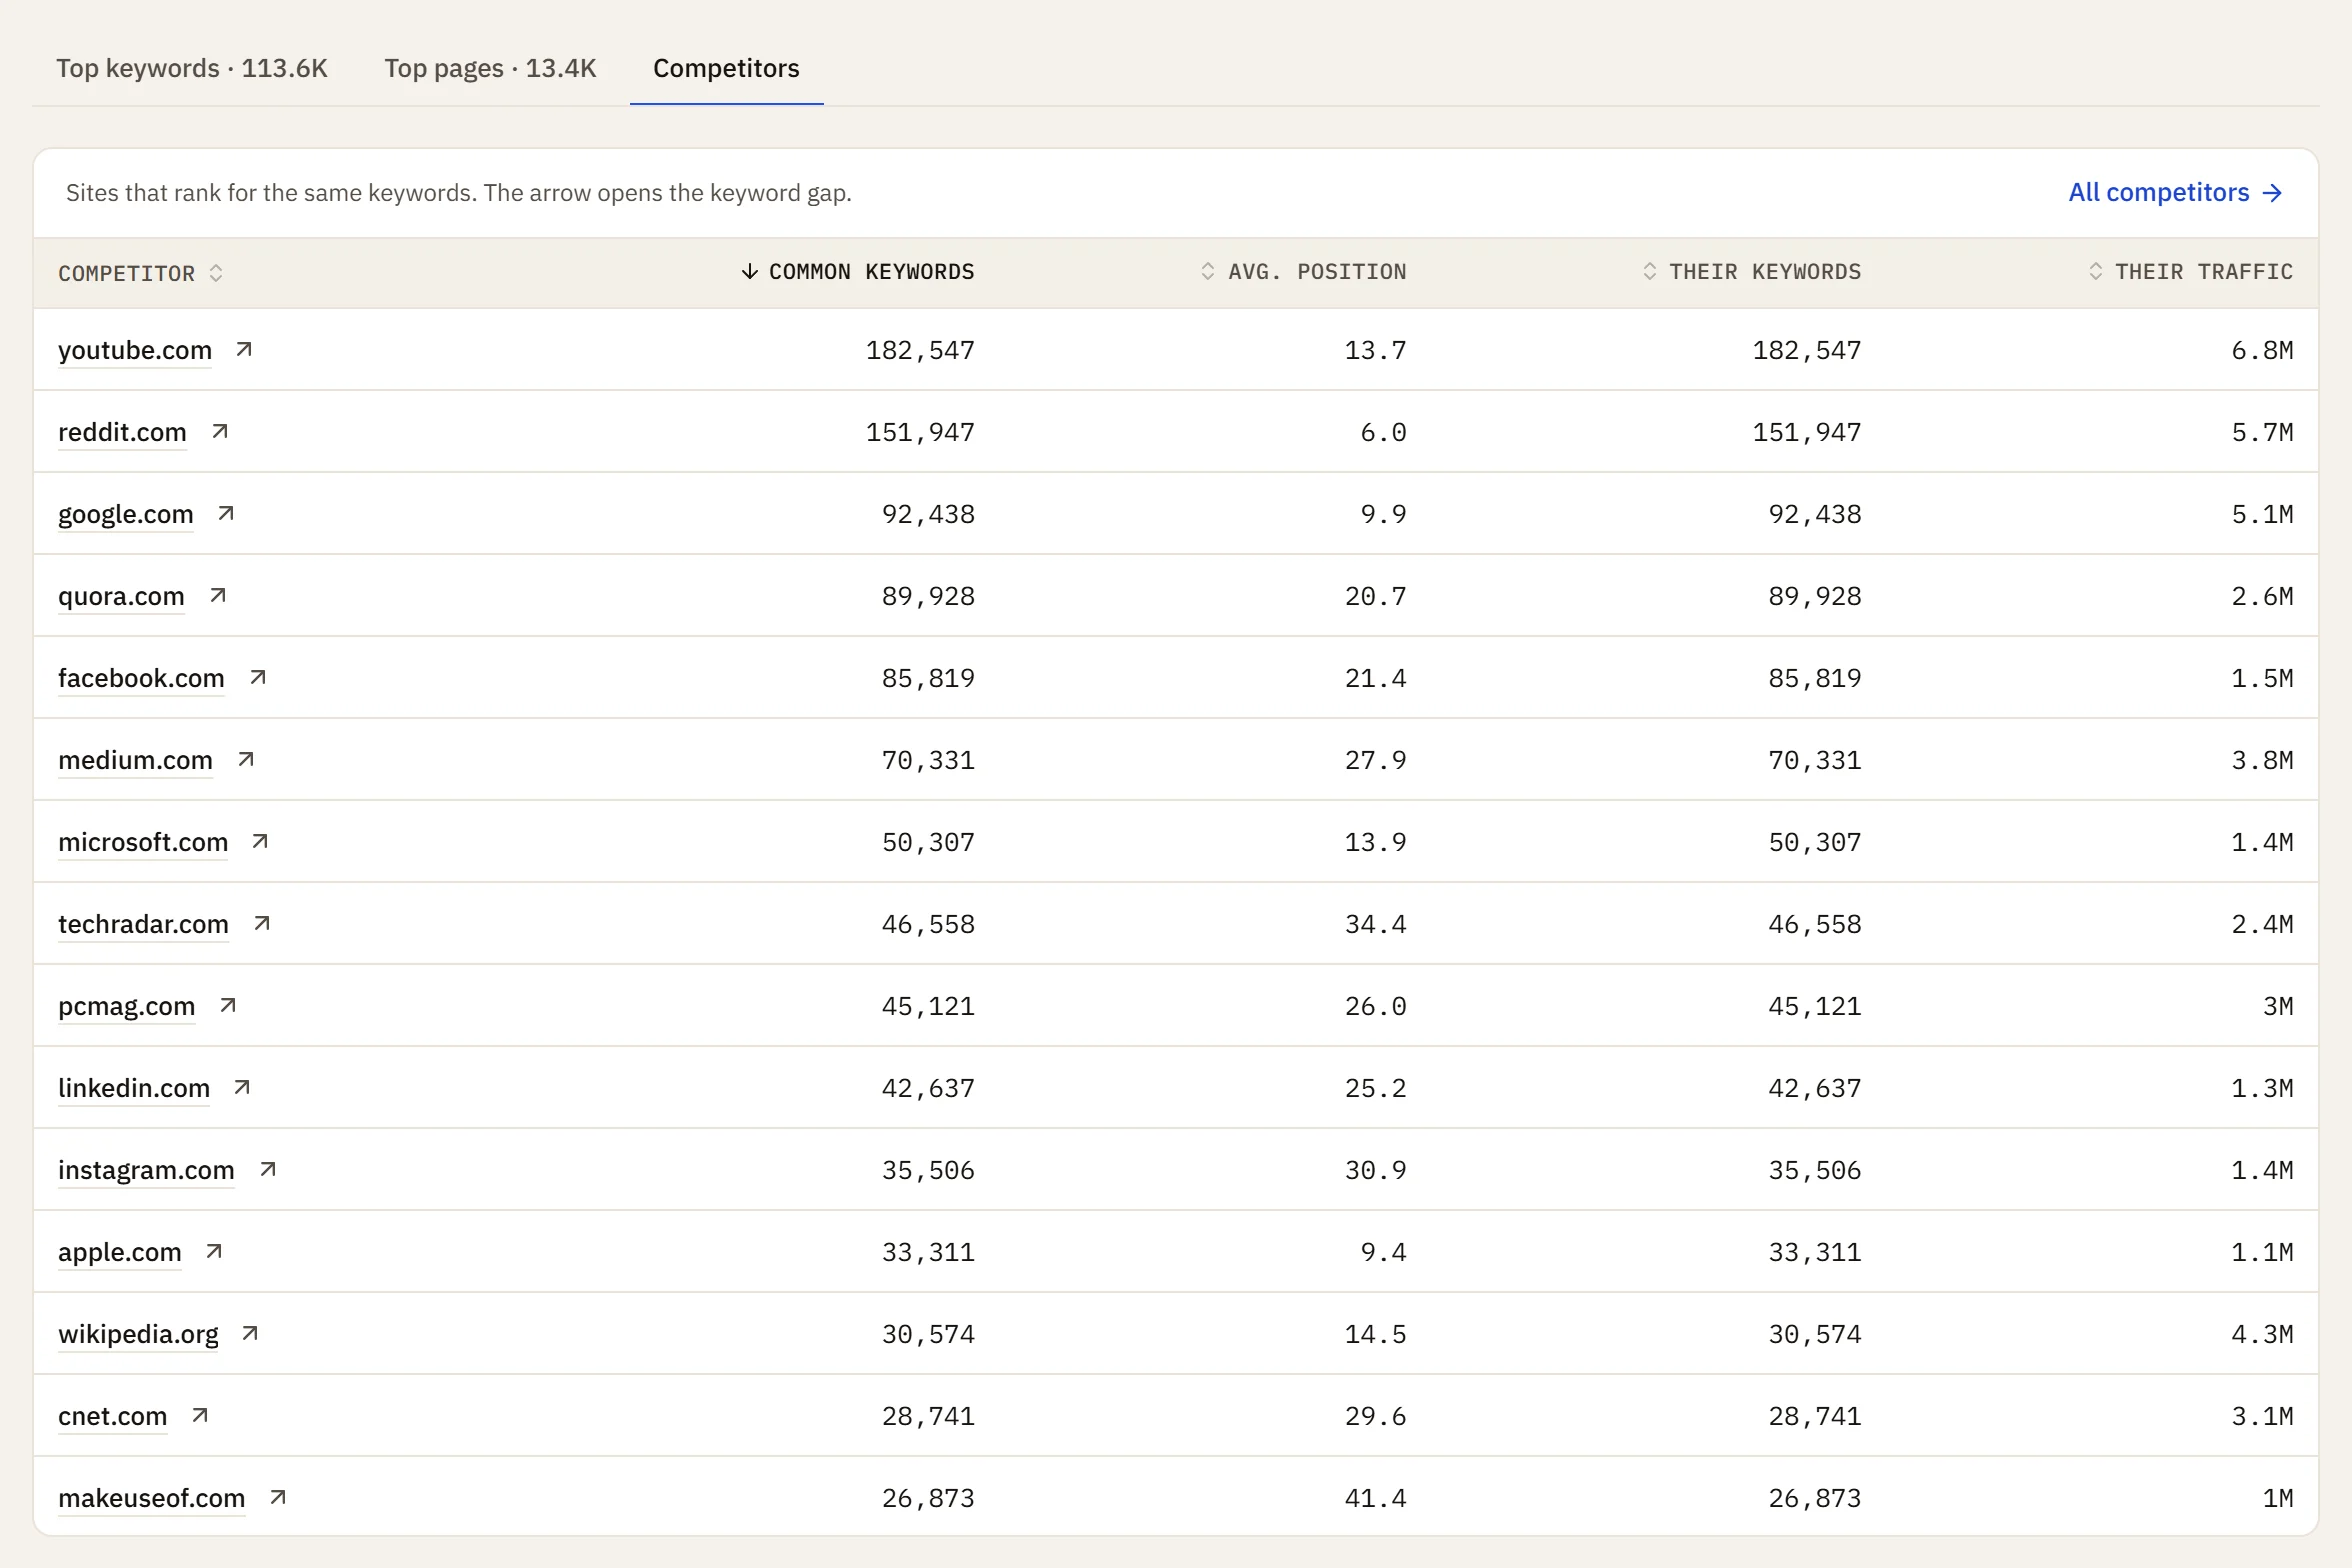Open keyword gap arrow for youtube.com

[x=244, y=349]
